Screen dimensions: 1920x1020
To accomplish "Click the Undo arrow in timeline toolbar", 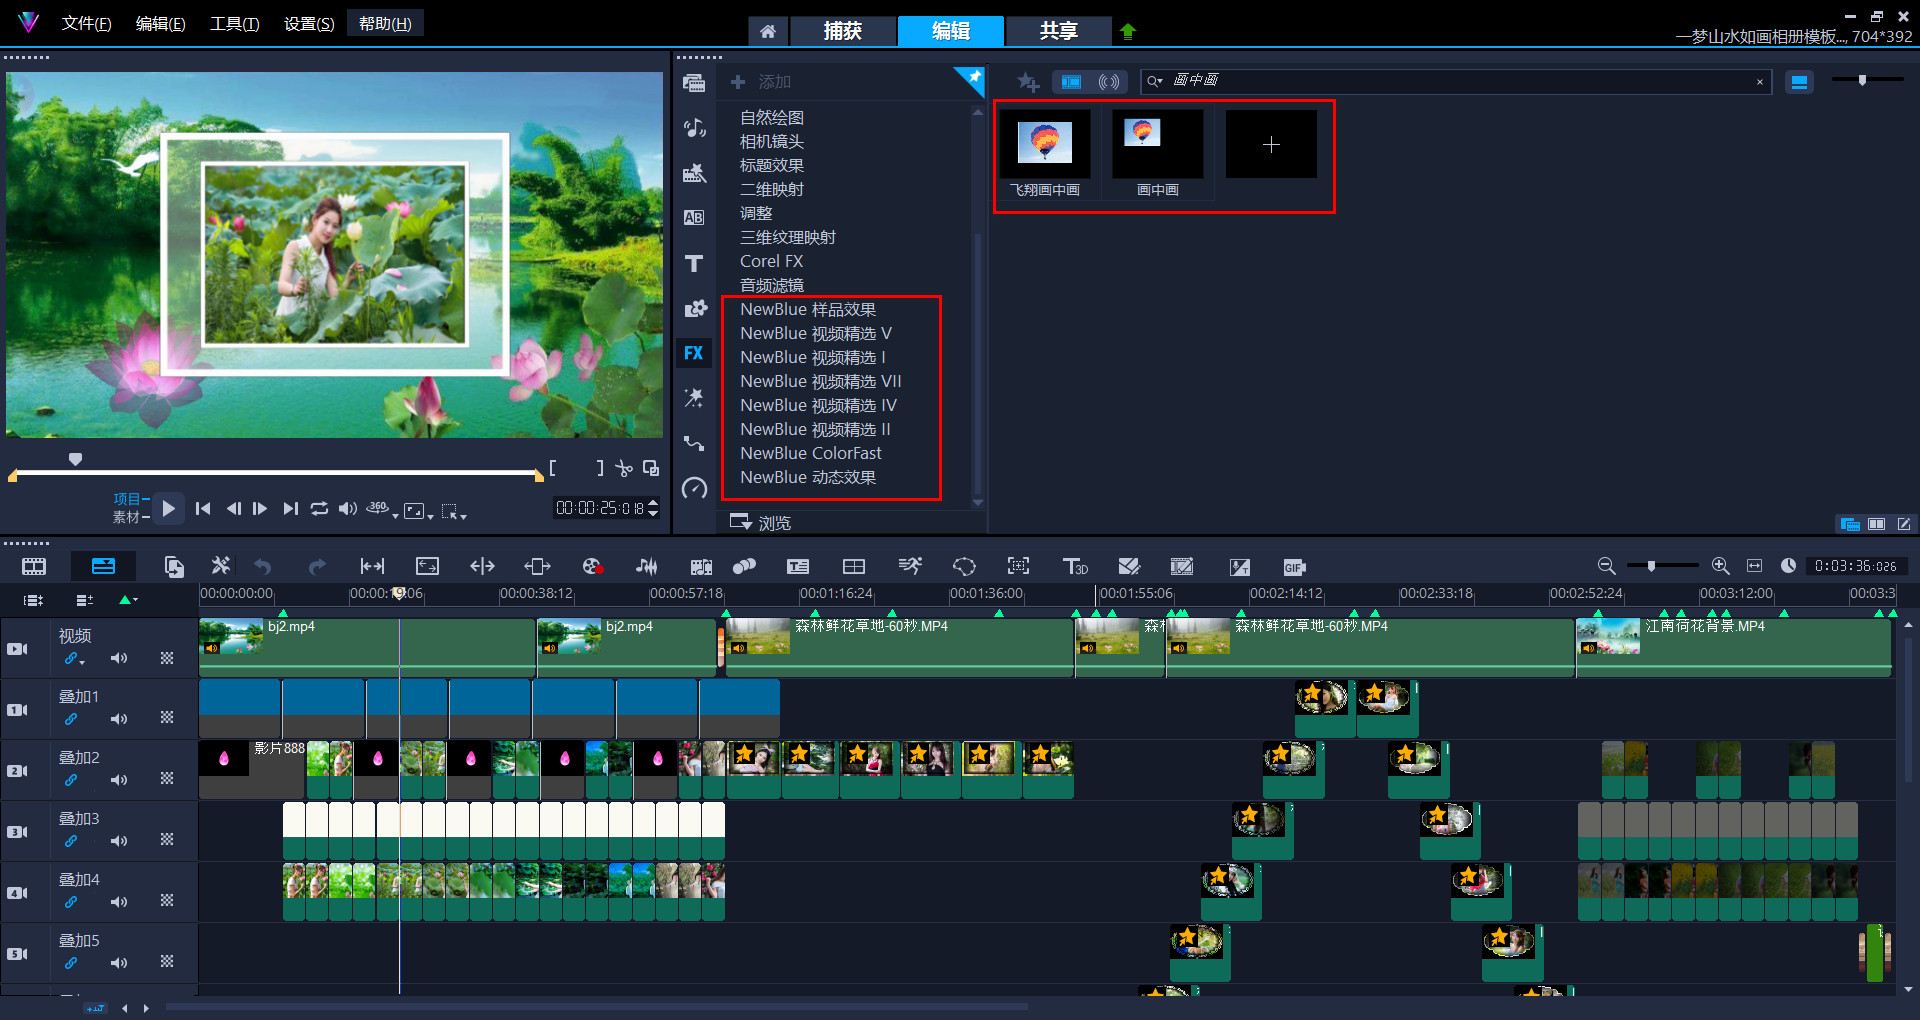I will coord(263,567).
